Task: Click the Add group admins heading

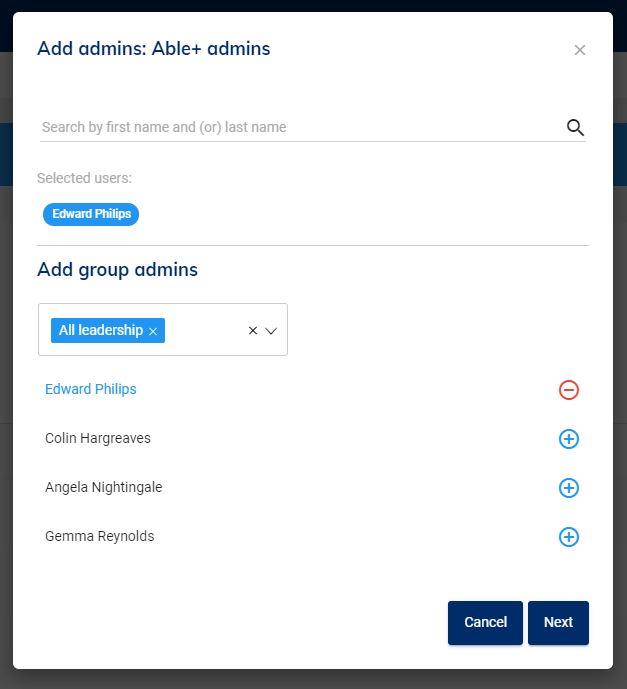Action: click(117, 270)
